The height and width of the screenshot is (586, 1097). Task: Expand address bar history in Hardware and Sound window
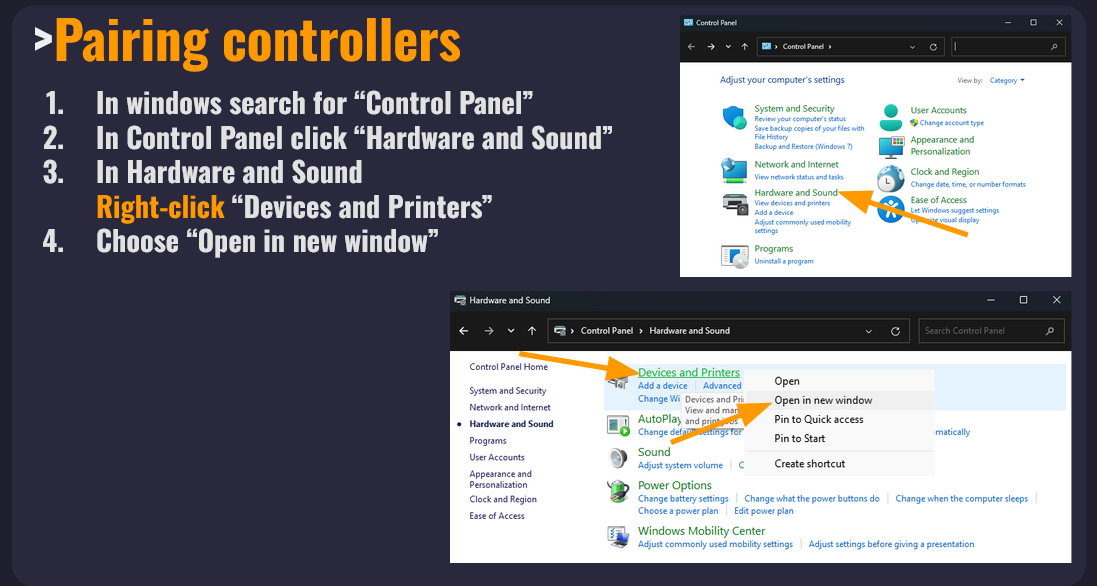point(868,331)
